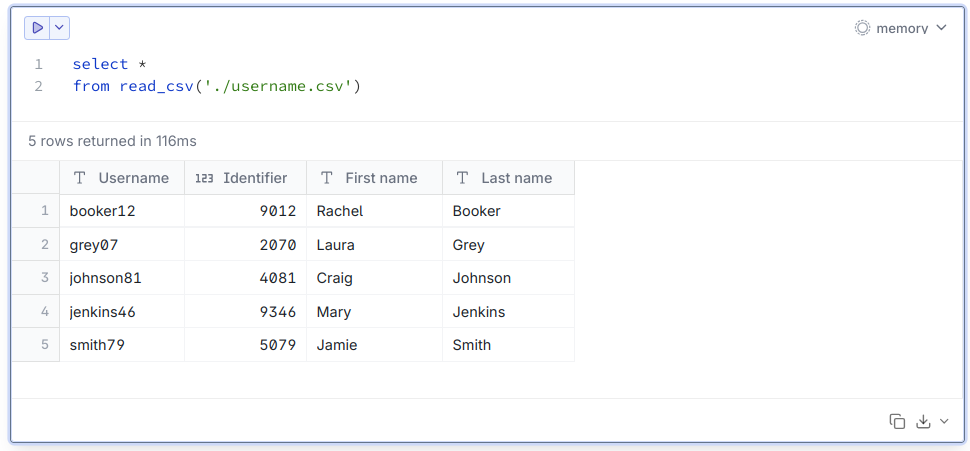Select row number 1 in results

[x=36, y=211]
